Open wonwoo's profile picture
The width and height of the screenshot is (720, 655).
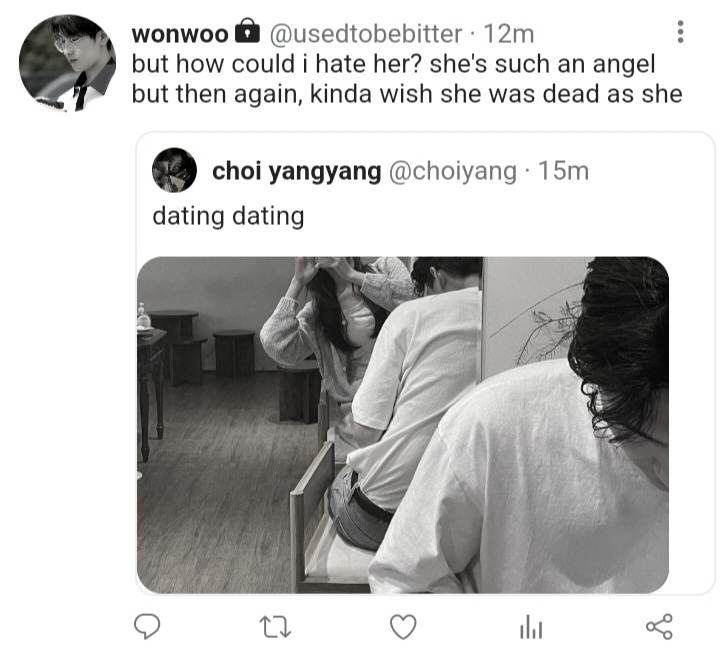tap(68, 63)
